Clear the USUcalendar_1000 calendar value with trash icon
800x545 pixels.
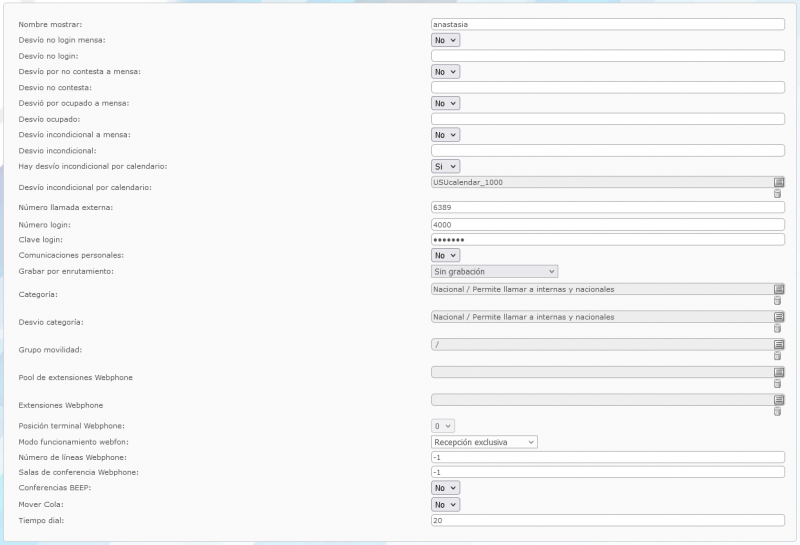(x=778, y=194)
